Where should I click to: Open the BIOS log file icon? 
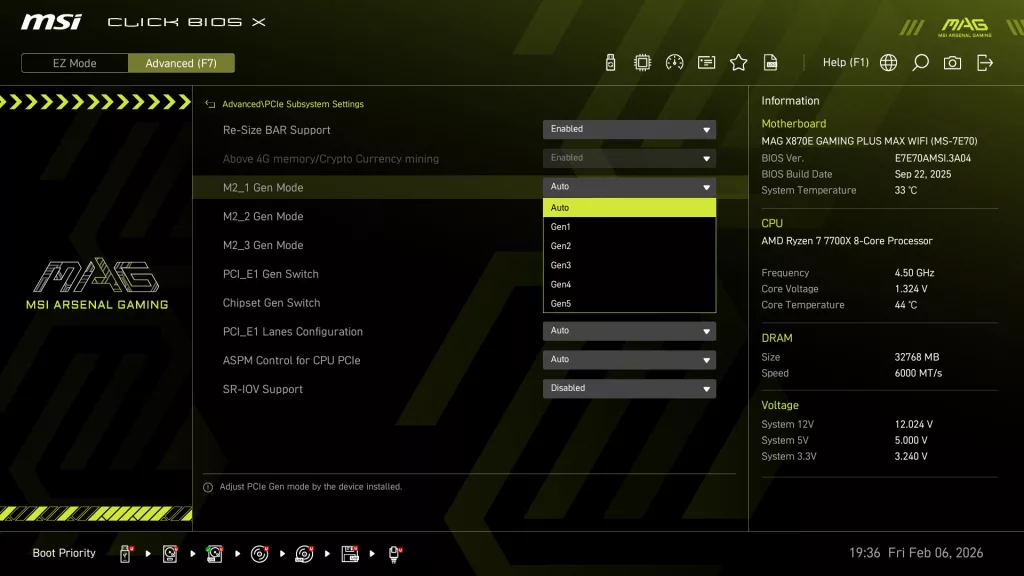pos(769,61)
